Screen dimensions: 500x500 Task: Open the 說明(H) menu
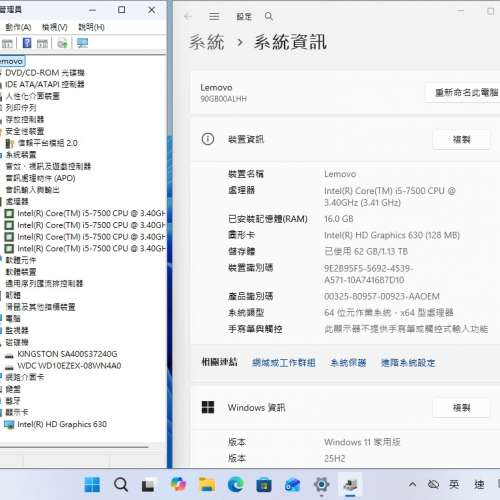click(91, 27)
